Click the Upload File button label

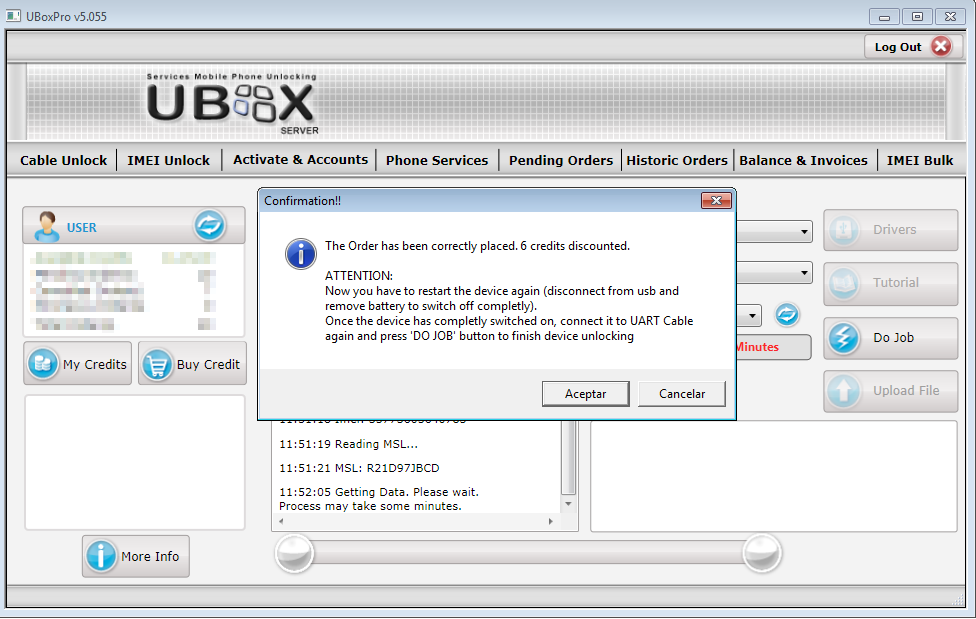906,390
